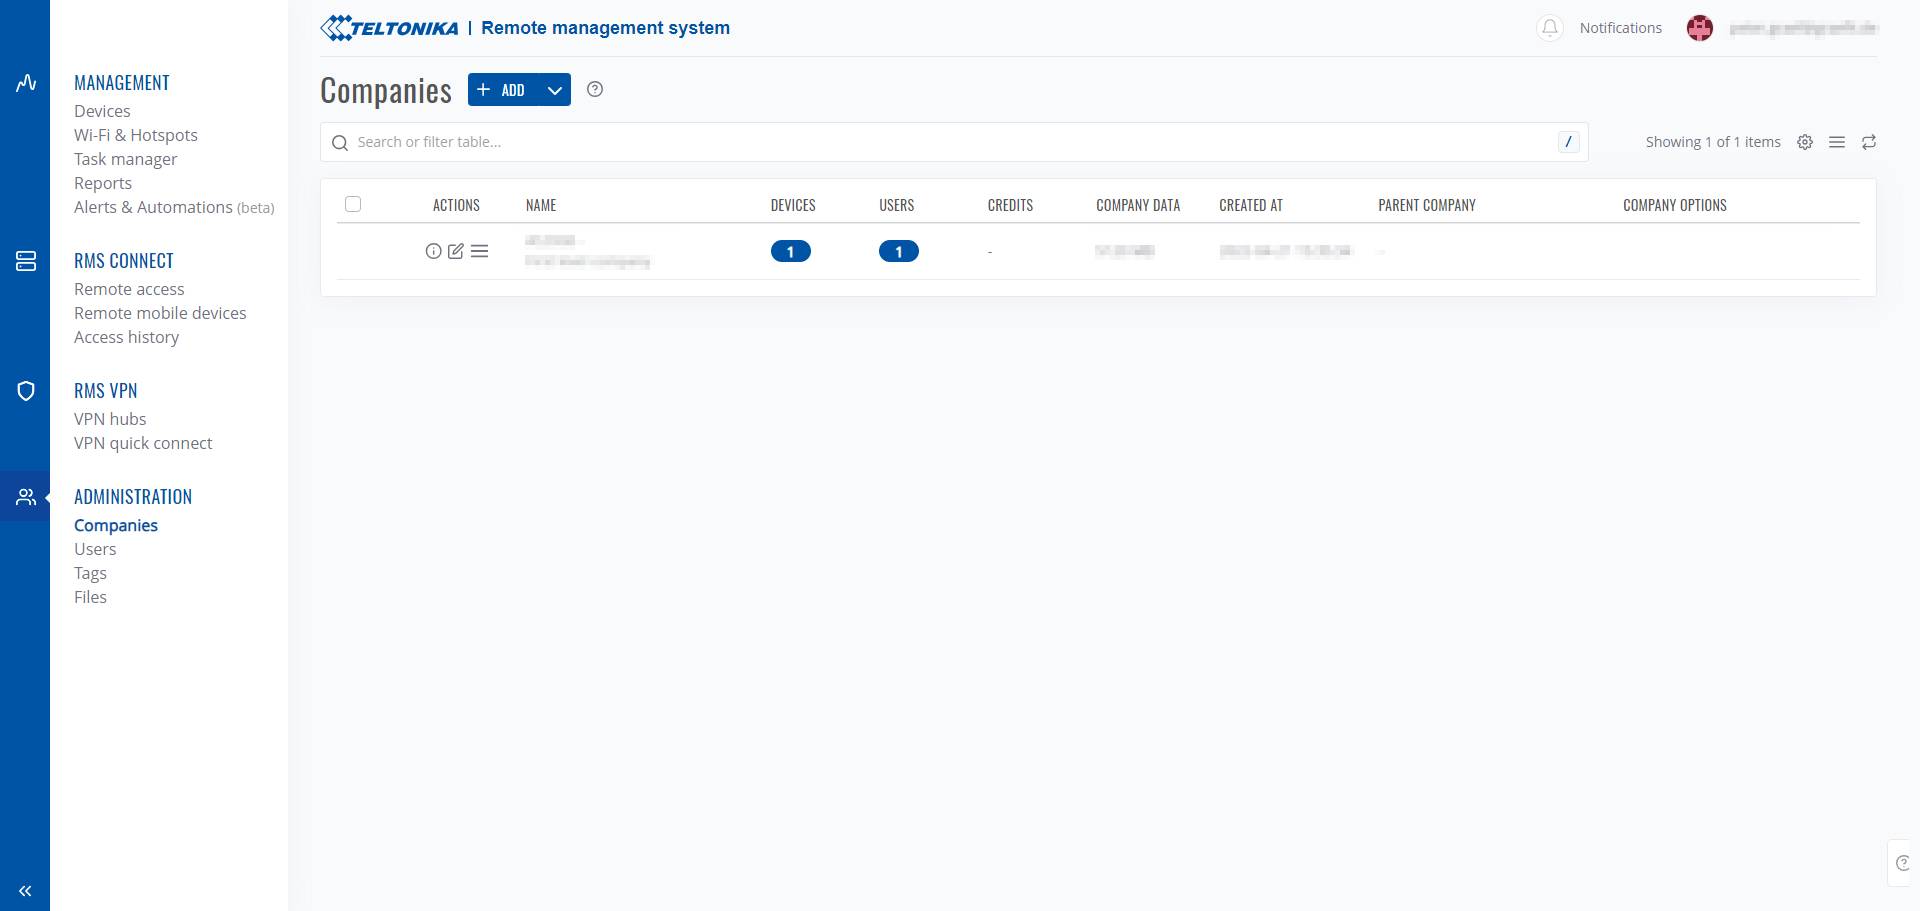The width and height of the screenshot is (1920, 911).
Task: Open Reports page
Action: point(103,183)
